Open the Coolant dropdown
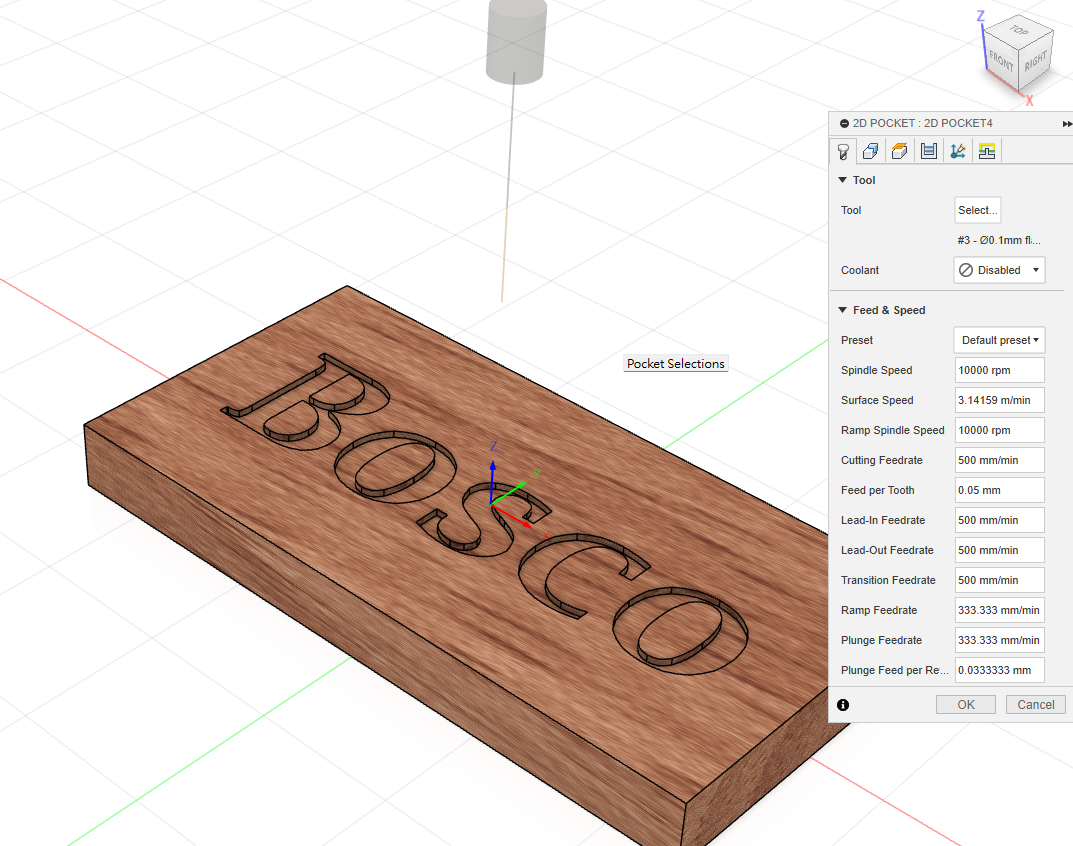This screenshot has height=846, width=1073. pyautogui.click(x=998, y=270)
